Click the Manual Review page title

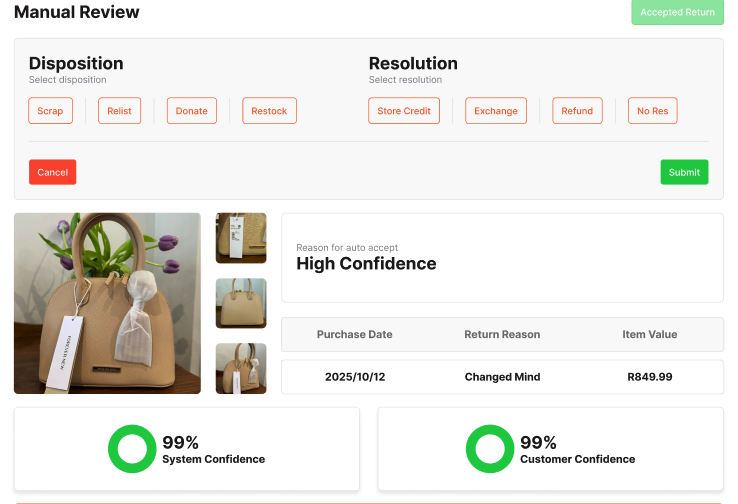point(77,12)
